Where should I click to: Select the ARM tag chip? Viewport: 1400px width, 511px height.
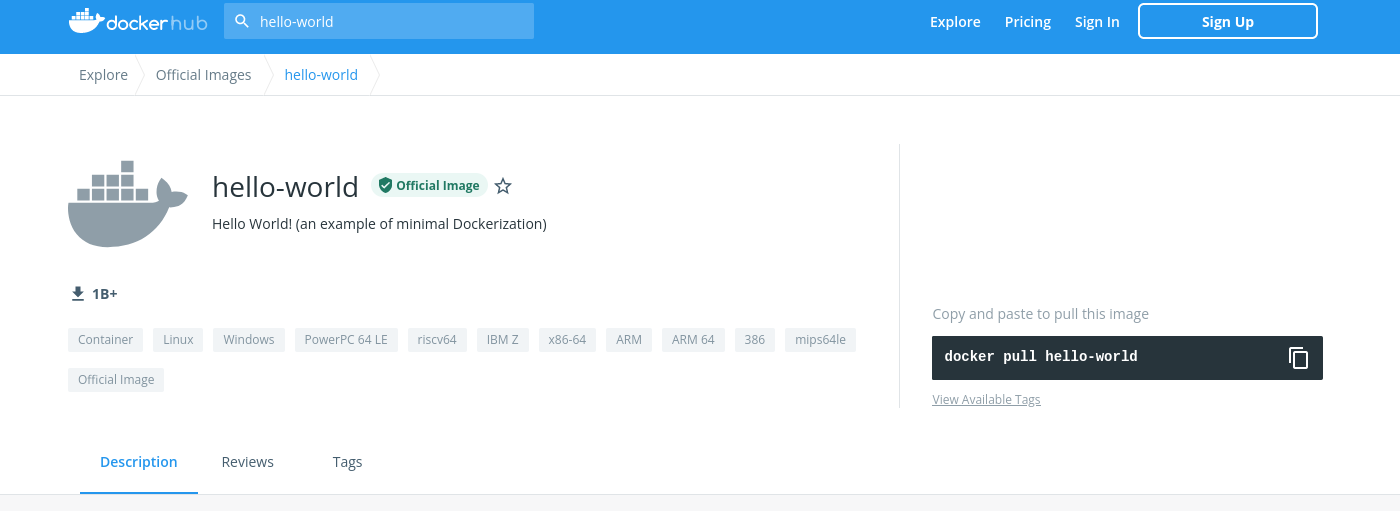629,340
